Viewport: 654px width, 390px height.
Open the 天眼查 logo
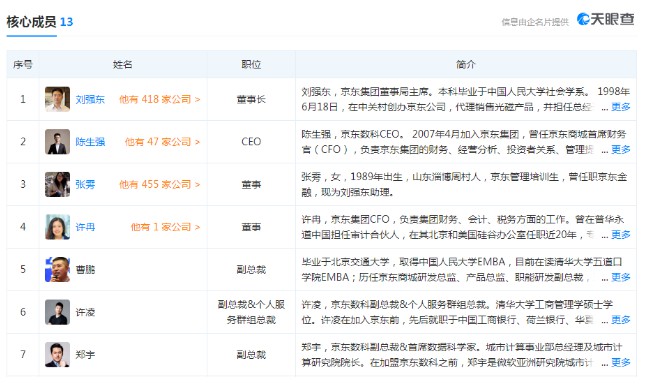[605, 19]
